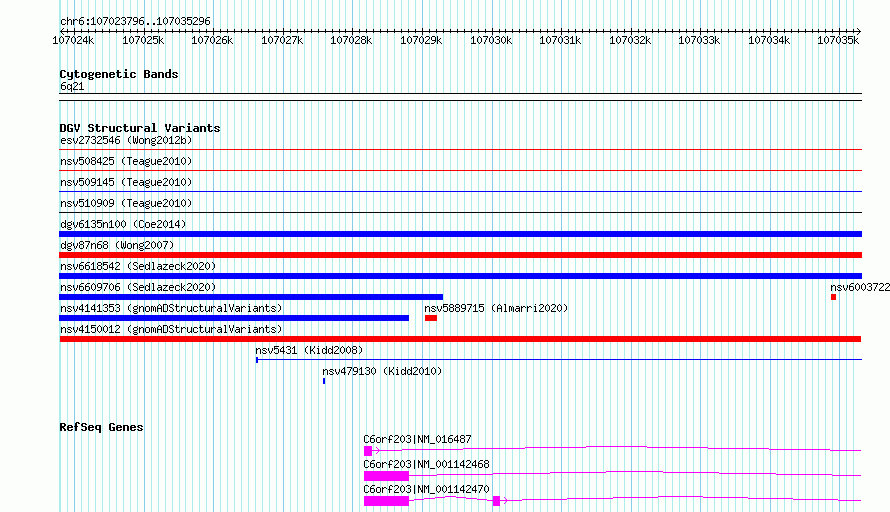Click the 107031k ruler tick label
Image resolution: width=890 pixels, height=512 pixels.
coord(560,40)
